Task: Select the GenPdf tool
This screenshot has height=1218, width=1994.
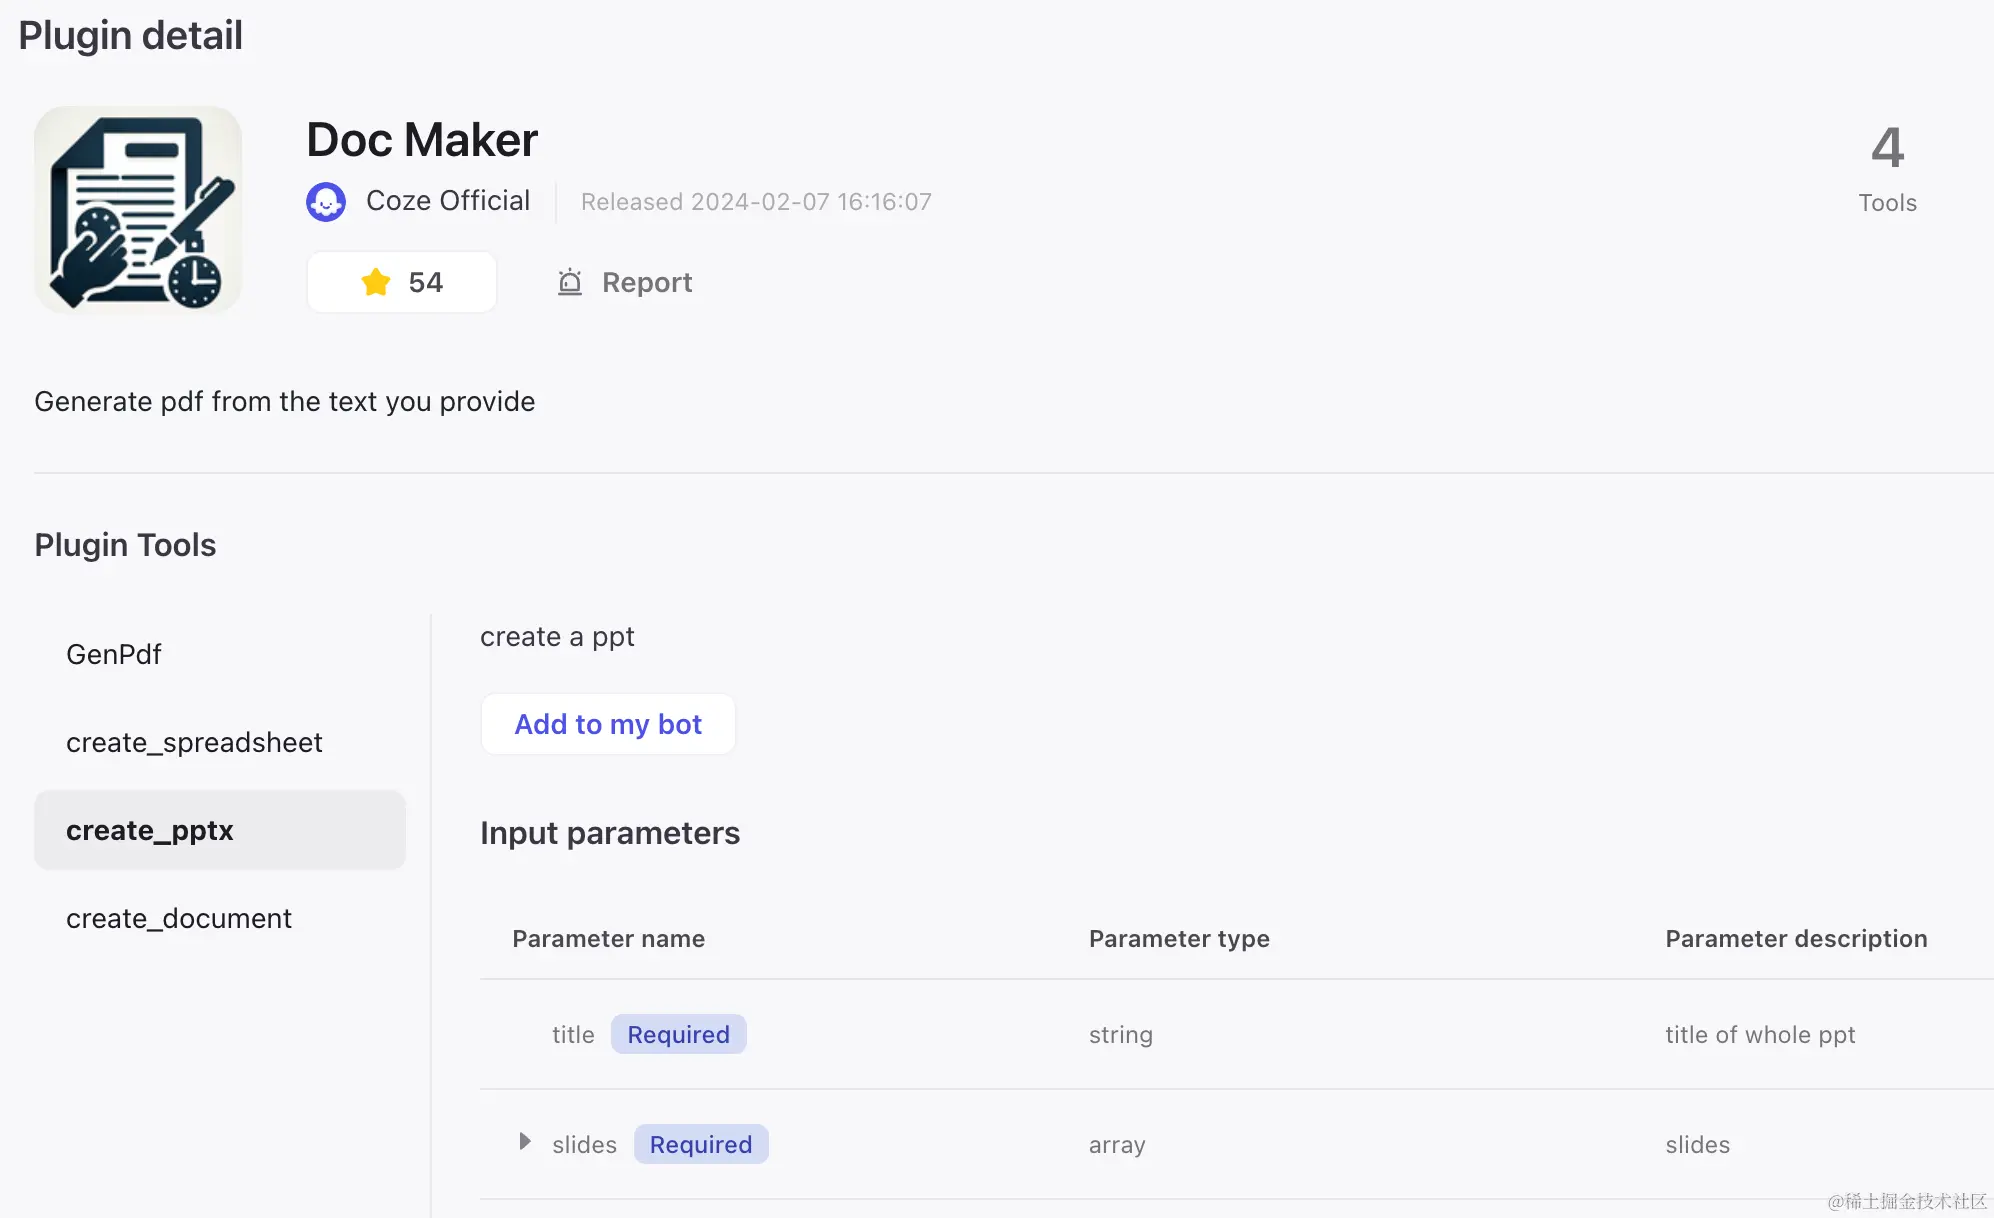Action: click(114, 654)
